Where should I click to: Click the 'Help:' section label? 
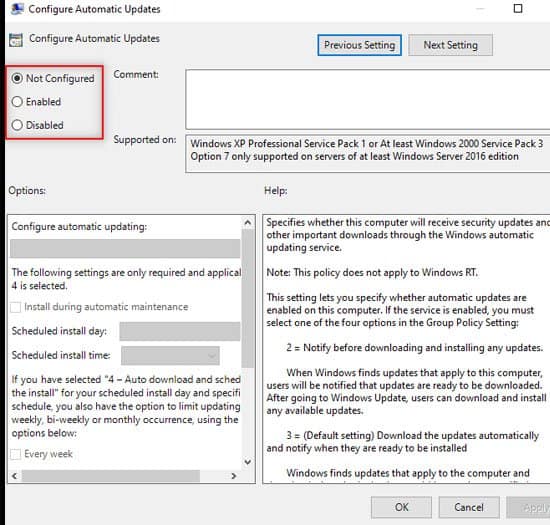pos(276,190)
